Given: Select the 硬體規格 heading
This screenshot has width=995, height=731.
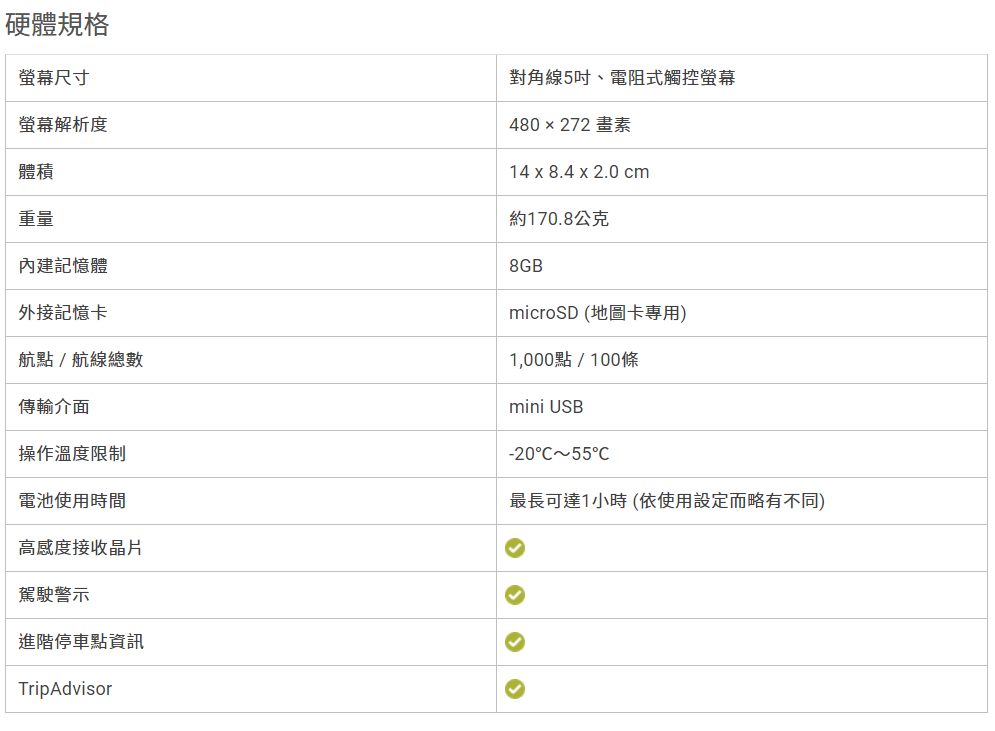Looking at the screenshot, I should click(x=57, y=25).
